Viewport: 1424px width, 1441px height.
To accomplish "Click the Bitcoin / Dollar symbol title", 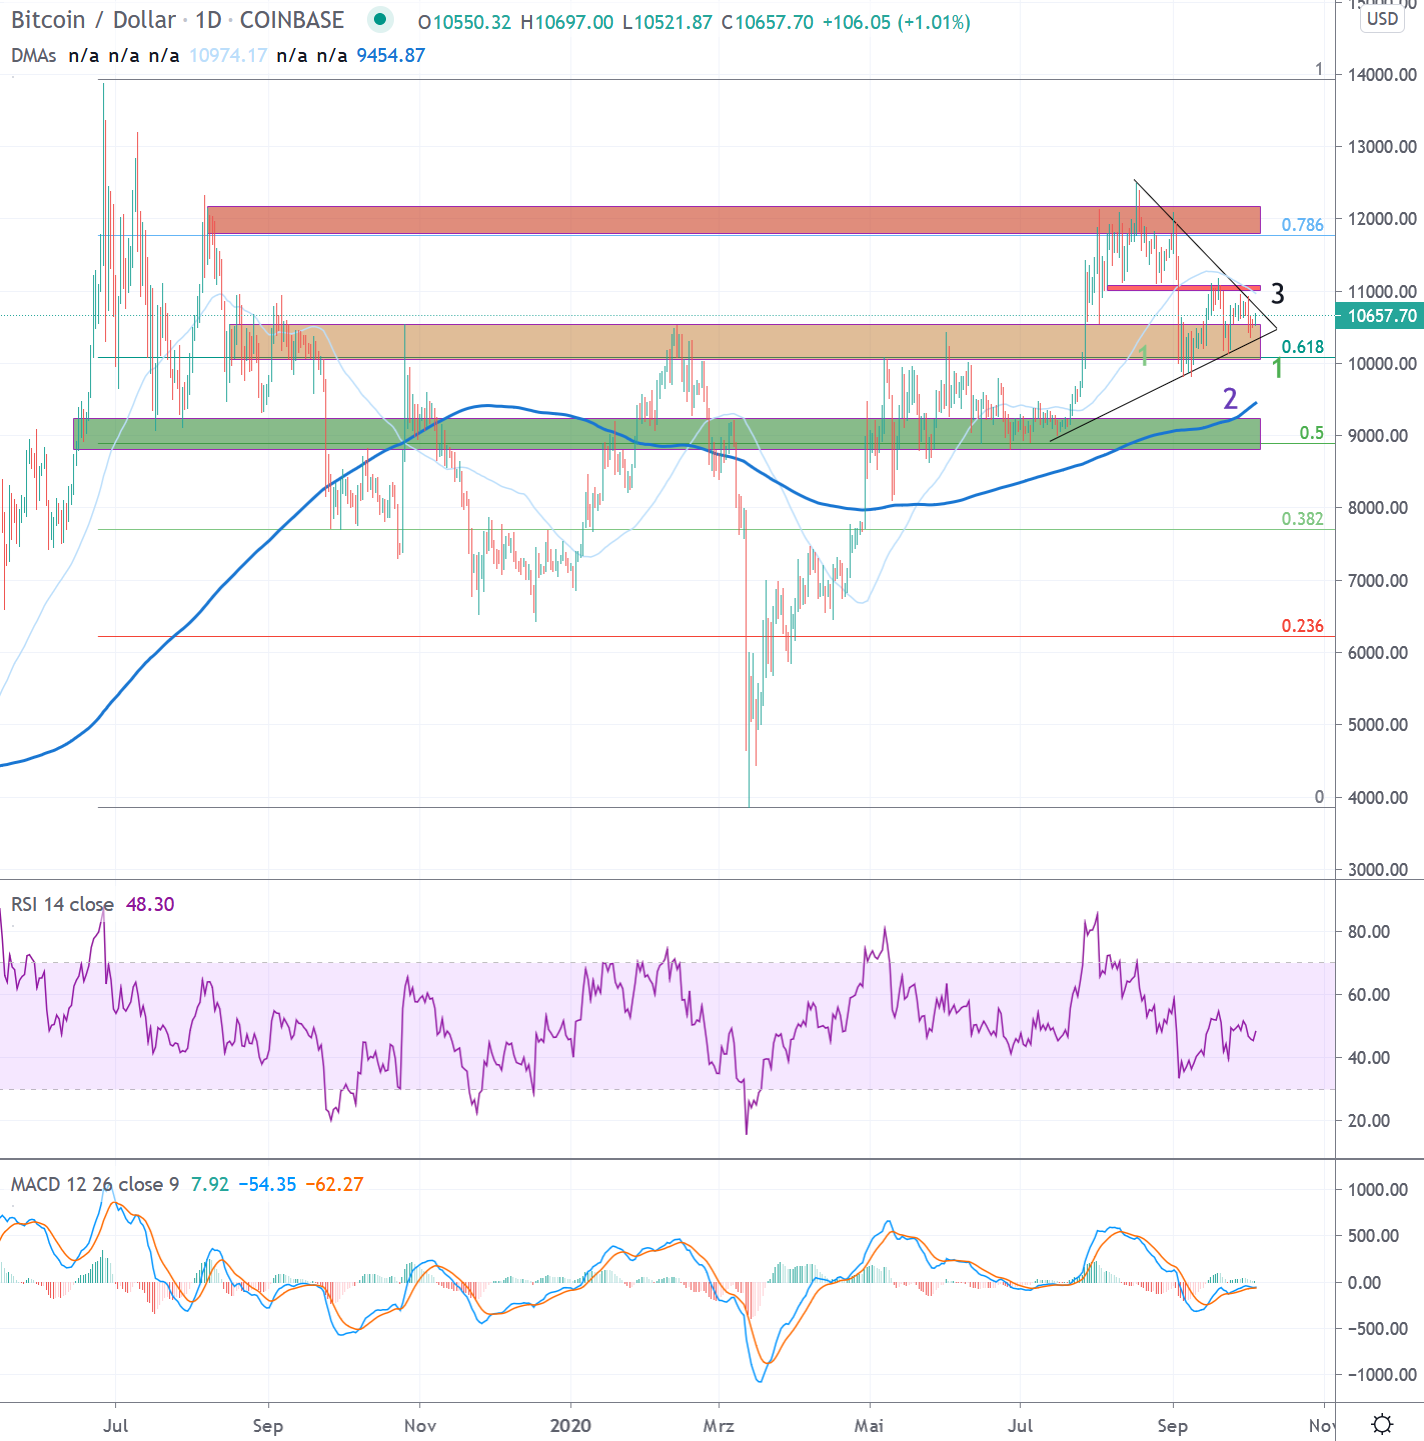I will click(x=93, y=20).
